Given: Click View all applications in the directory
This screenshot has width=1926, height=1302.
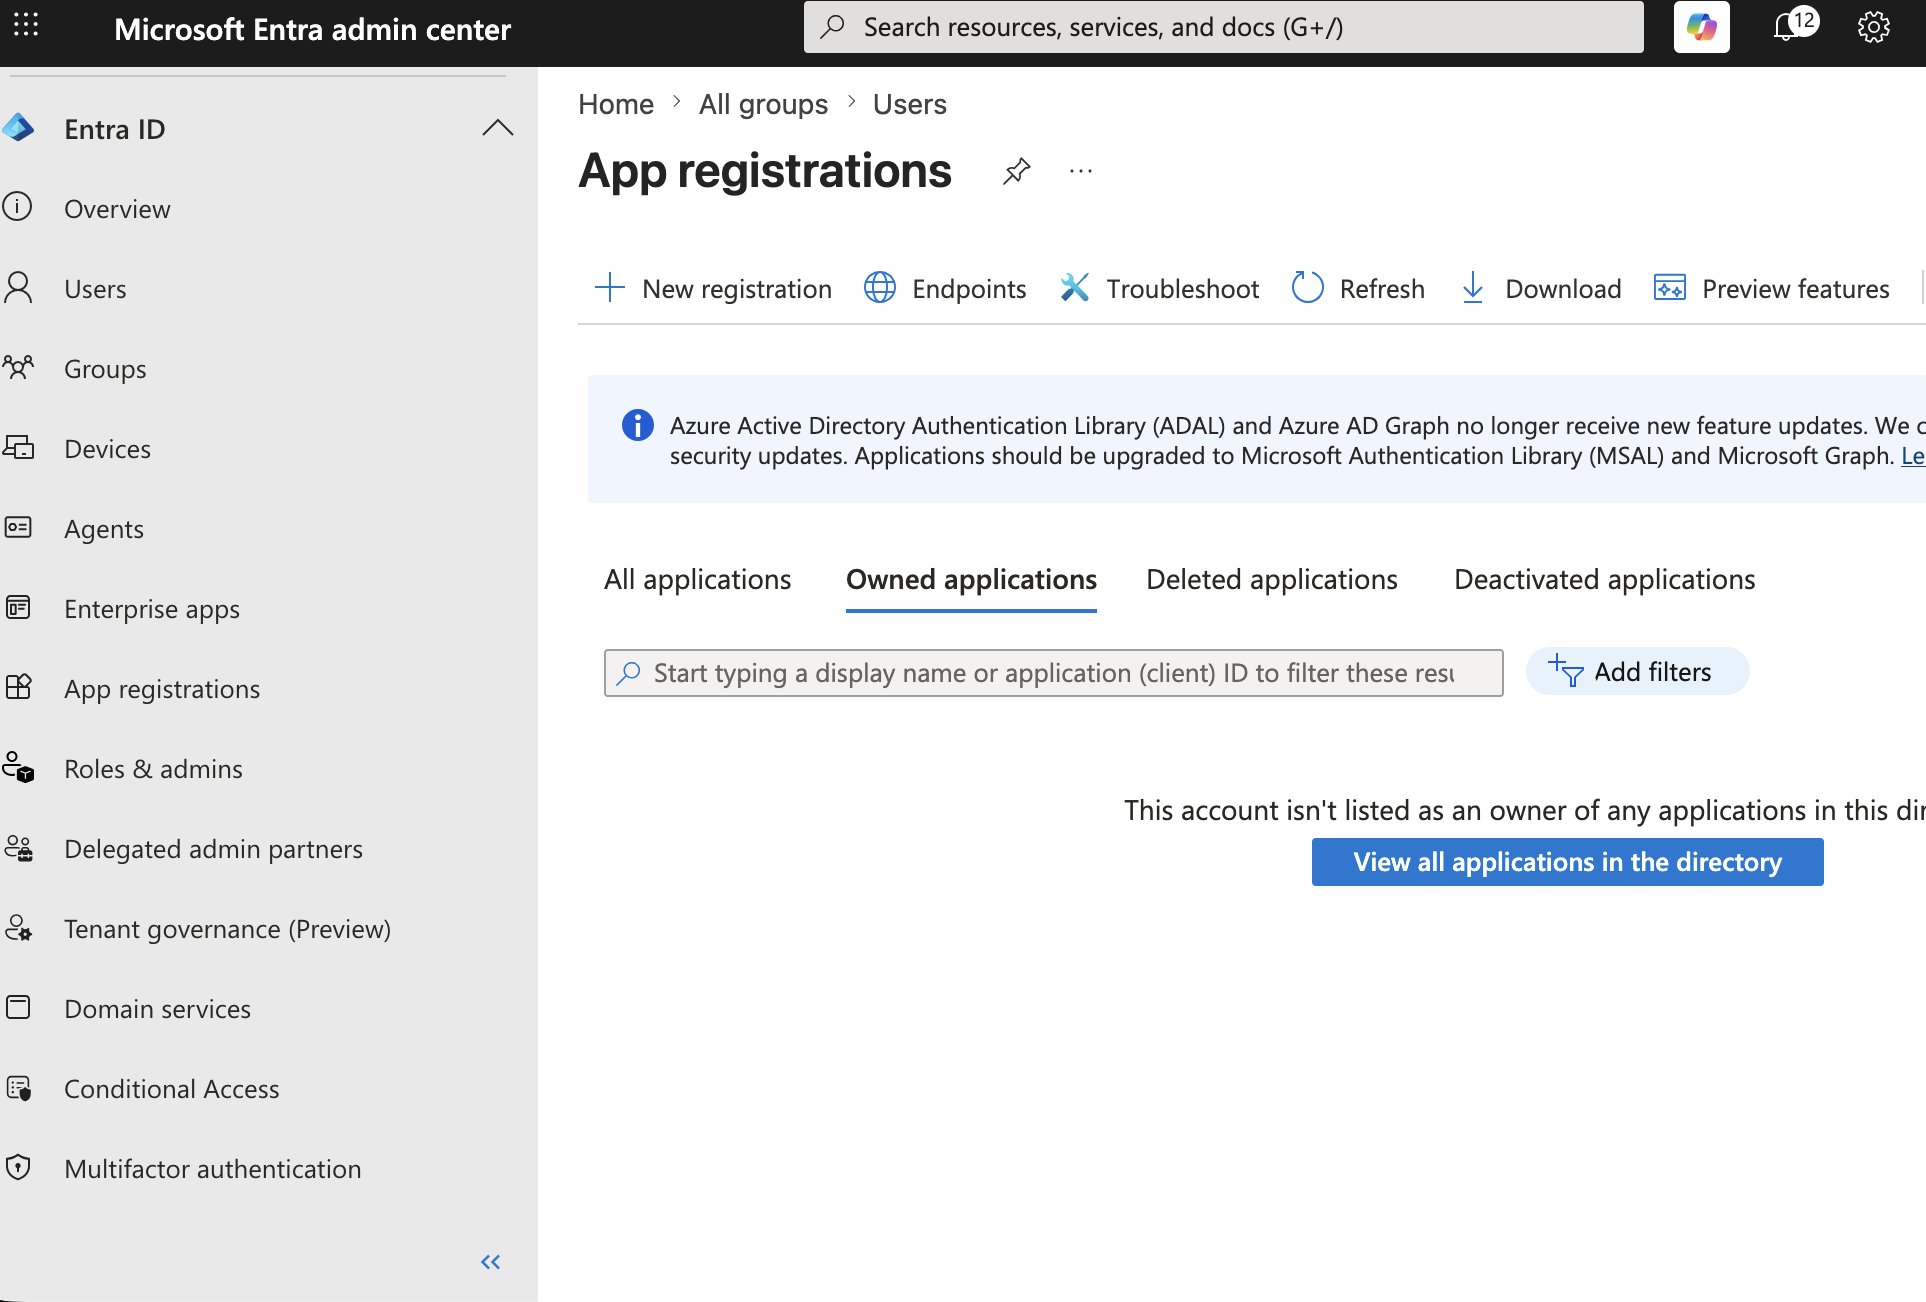Looking at the screenshot, I should pyautogui.click(x=1567, y=862).
